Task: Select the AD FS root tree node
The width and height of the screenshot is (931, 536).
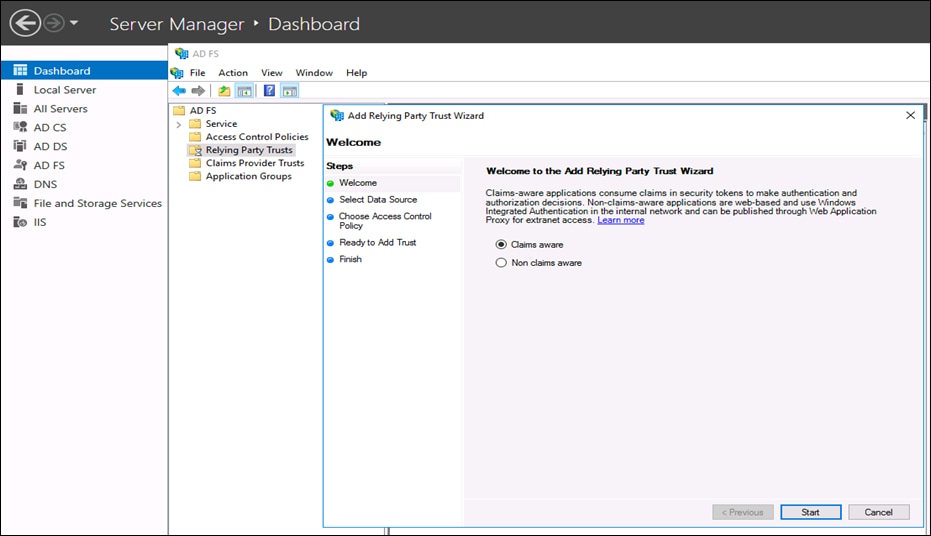Action: pyautogui.click(x=202, y=110)
